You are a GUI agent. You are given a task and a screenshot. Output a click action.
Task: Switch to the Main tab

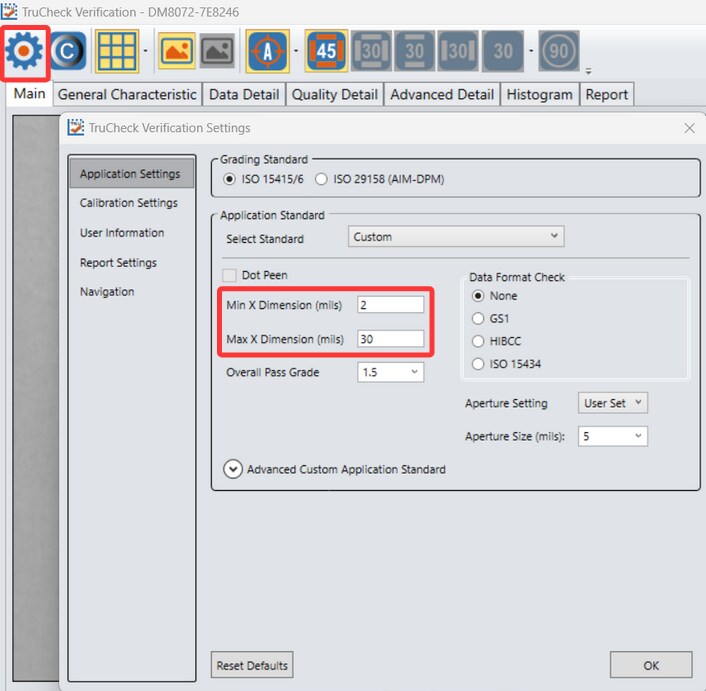pos(29,94)
